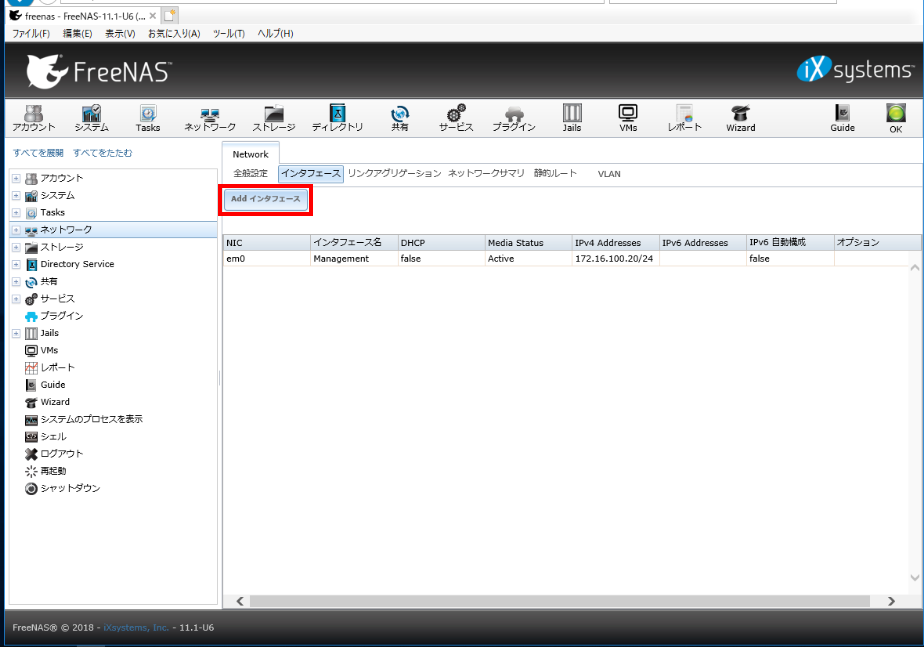Open the ヘルプ(H) browser menu
This screenshot has width=924, height=647.
pos(275,34)
